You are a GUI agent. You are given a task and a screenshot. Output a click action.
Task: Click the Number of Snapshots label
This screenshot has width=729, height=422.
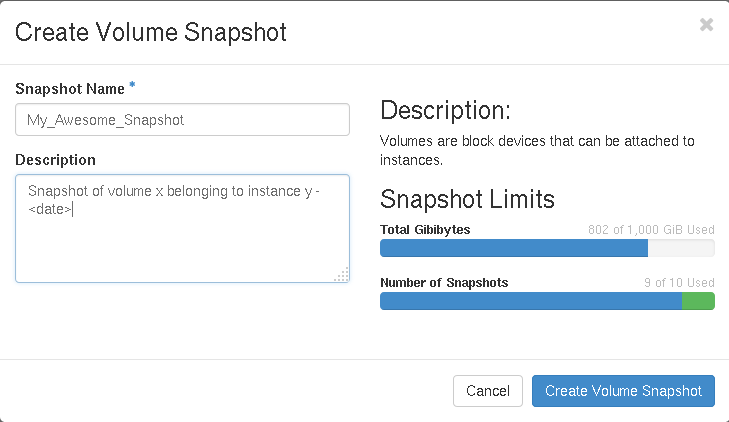tap(444, 283)
